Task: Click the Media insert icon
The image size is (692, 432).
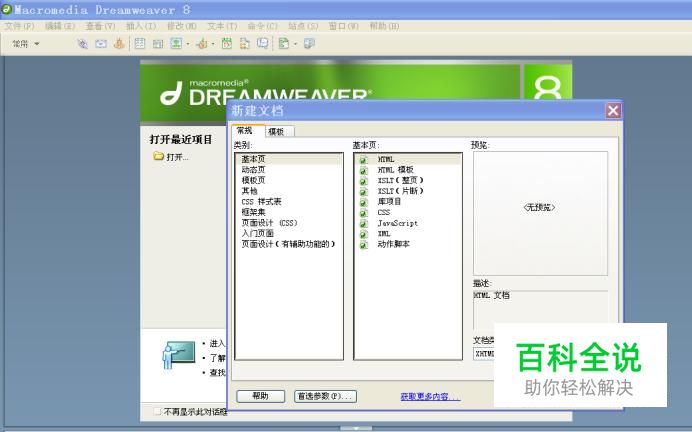Action: coord(202,43)
